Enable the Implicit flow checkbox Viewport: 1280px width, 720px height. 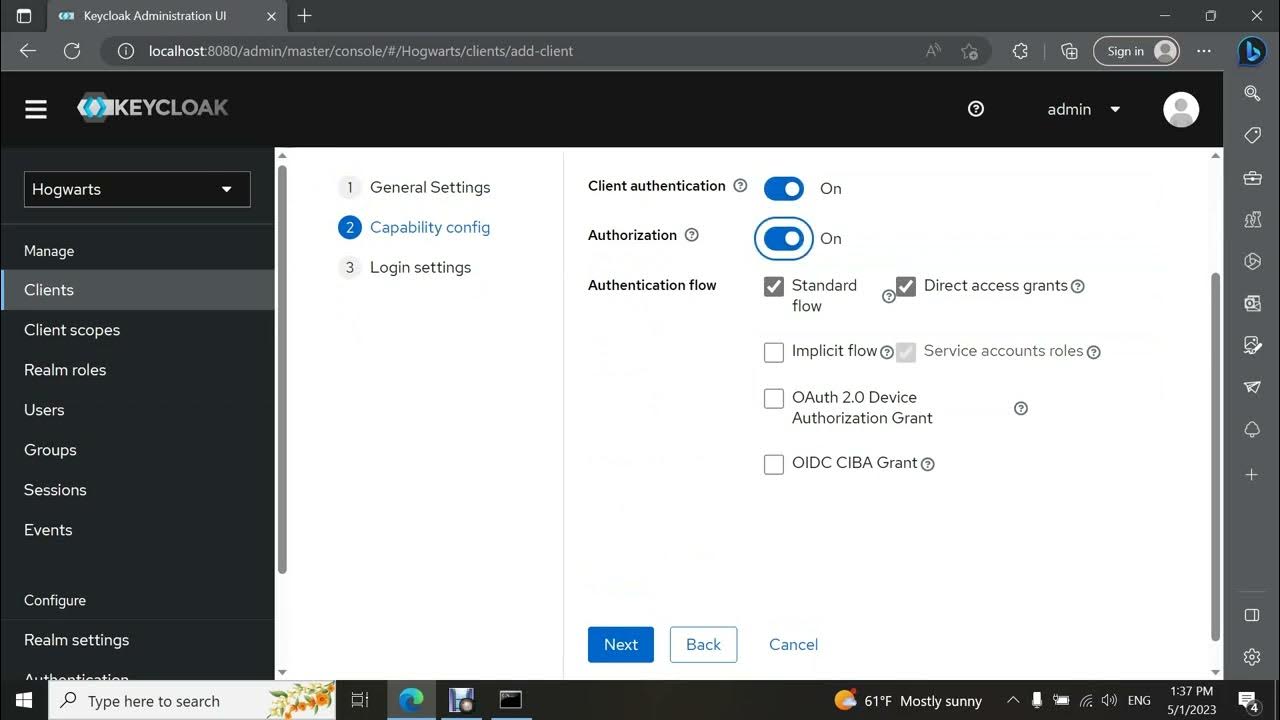[774, 352]
